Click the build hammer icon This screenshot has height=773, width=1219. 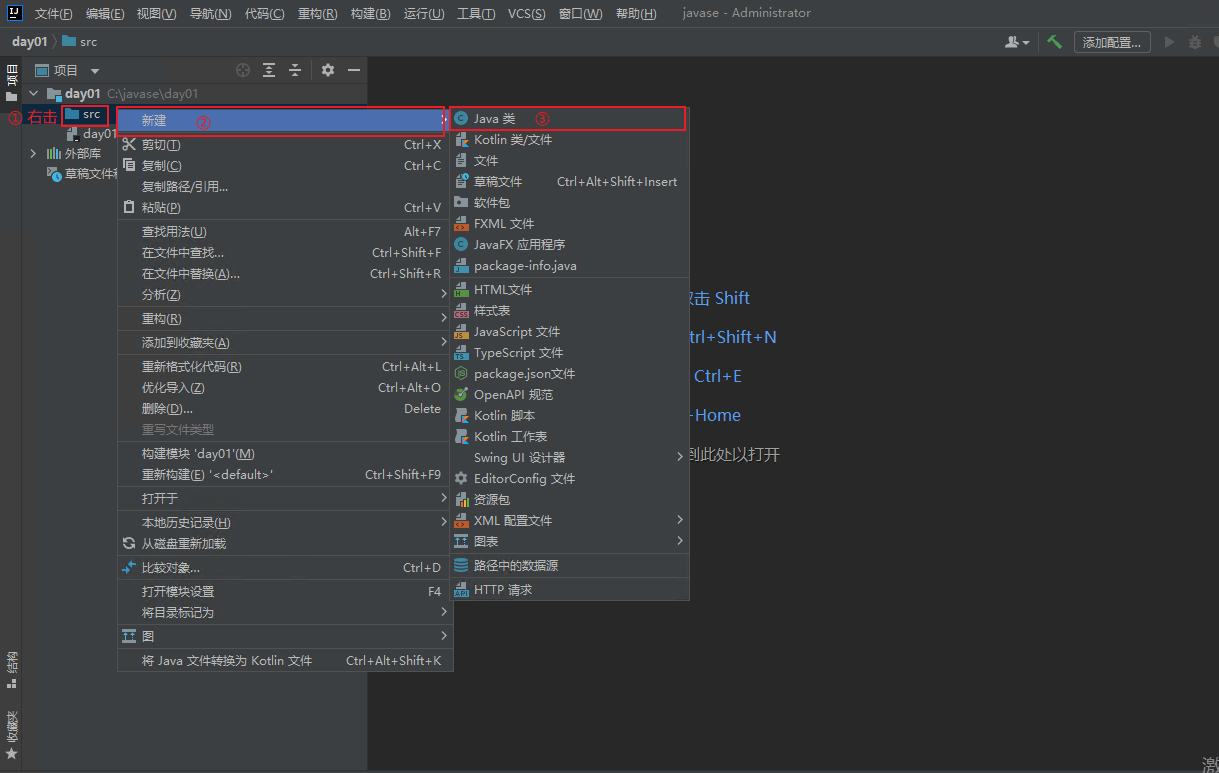(1054, 42)
